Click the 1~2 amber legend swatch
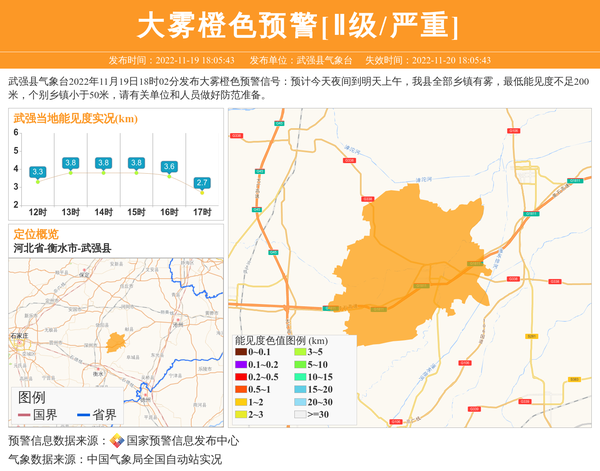 pos(241,402)
